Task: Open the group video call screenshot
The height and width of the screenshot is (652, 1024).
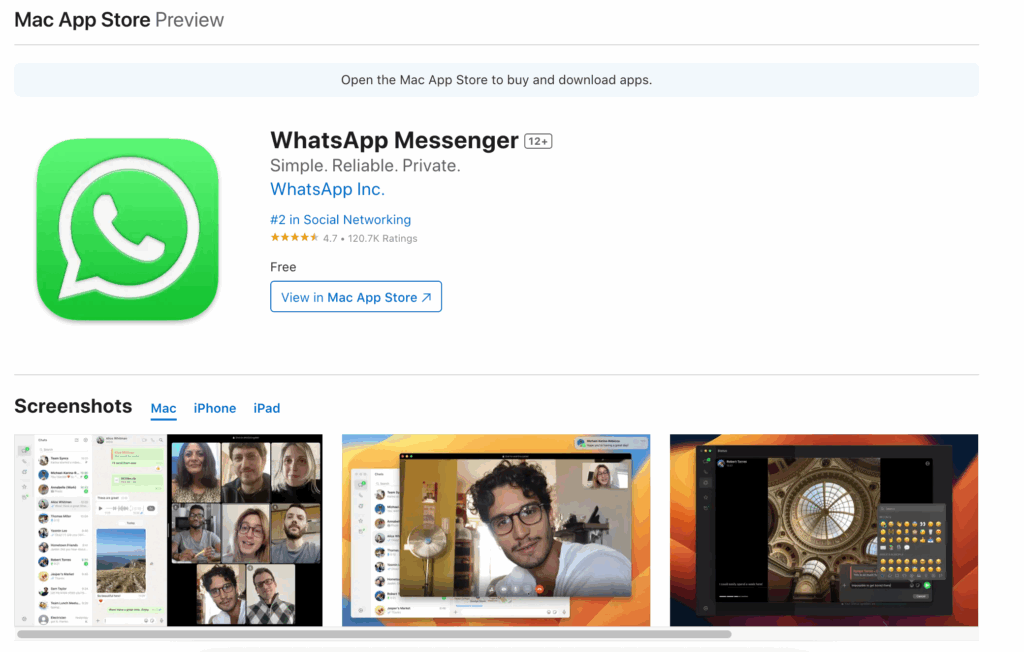Action: (x=168, y=530)
